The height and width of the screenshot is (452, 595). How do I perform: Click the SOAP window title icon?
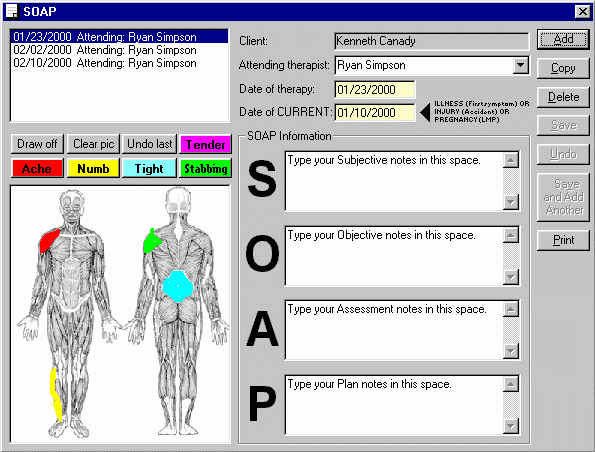click(12, 11)
